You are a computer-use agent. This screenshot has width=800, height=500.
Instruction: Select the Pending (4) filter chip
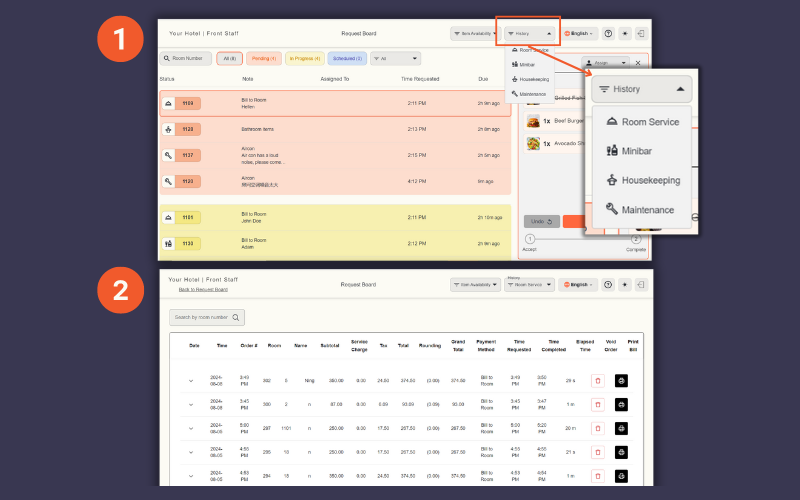(x=264, y=59)
